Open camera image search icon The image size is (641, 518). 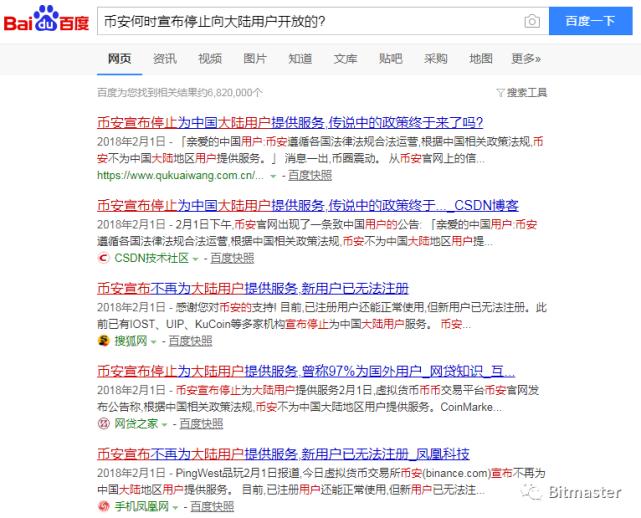(532, 21)
